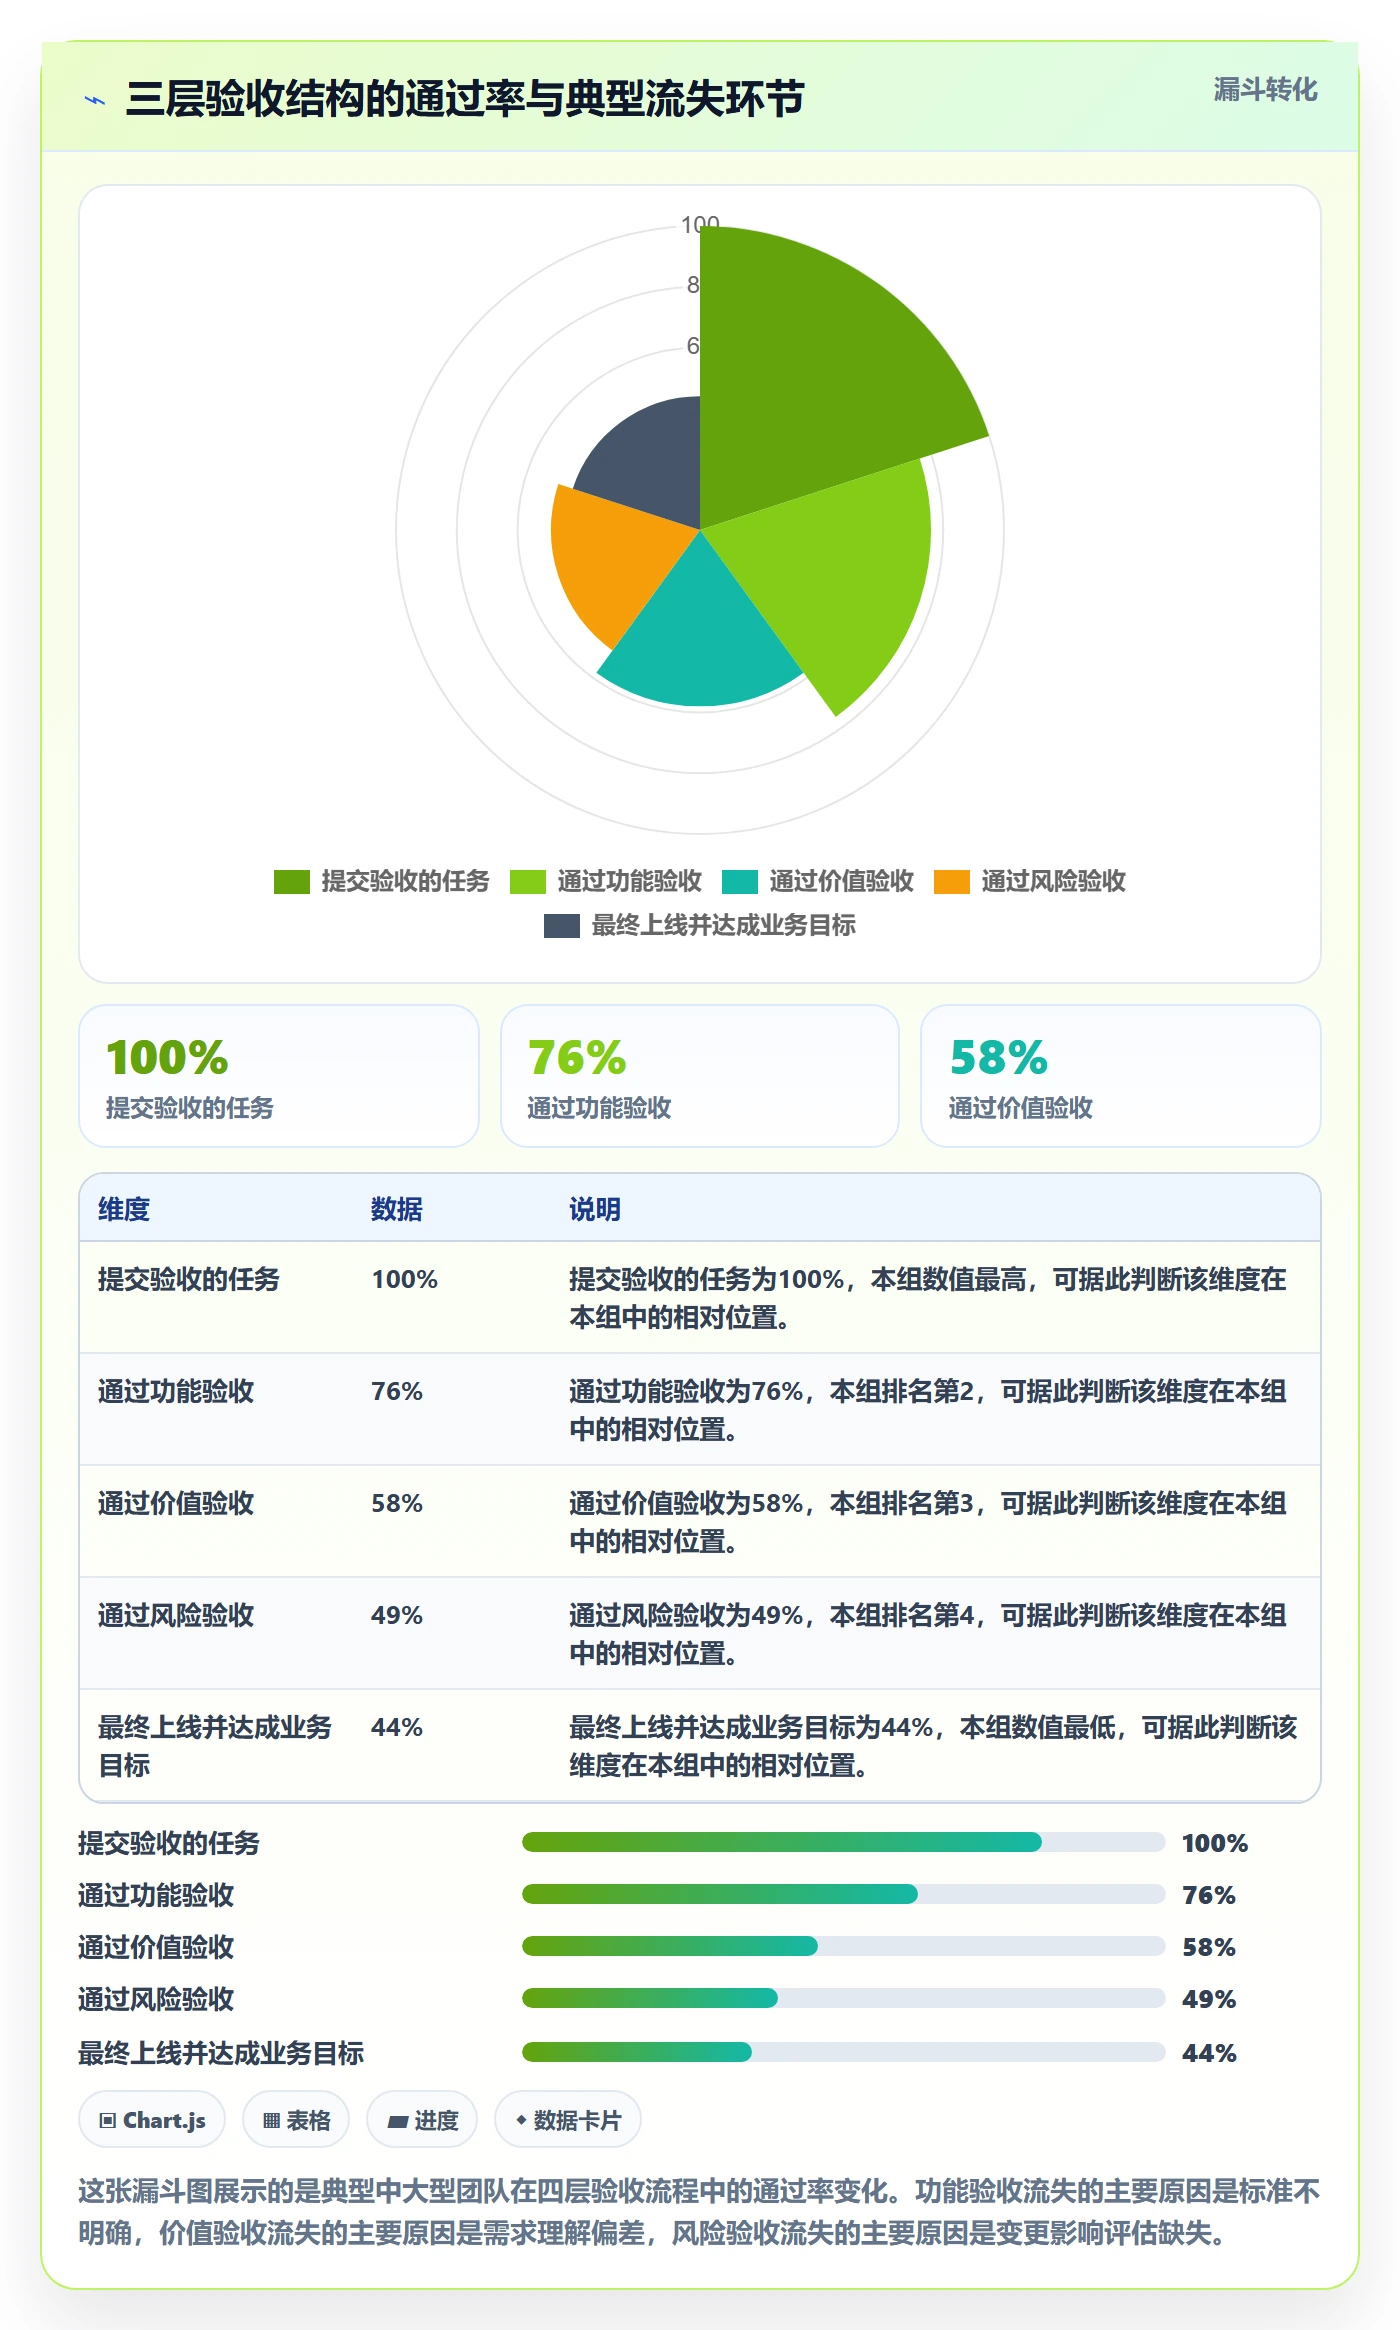Image resolution: width=1400 pixels, height=2330 pixels.
Task: Click the 通过风险验收 progress bar
Action: (x=843, y=1998)
